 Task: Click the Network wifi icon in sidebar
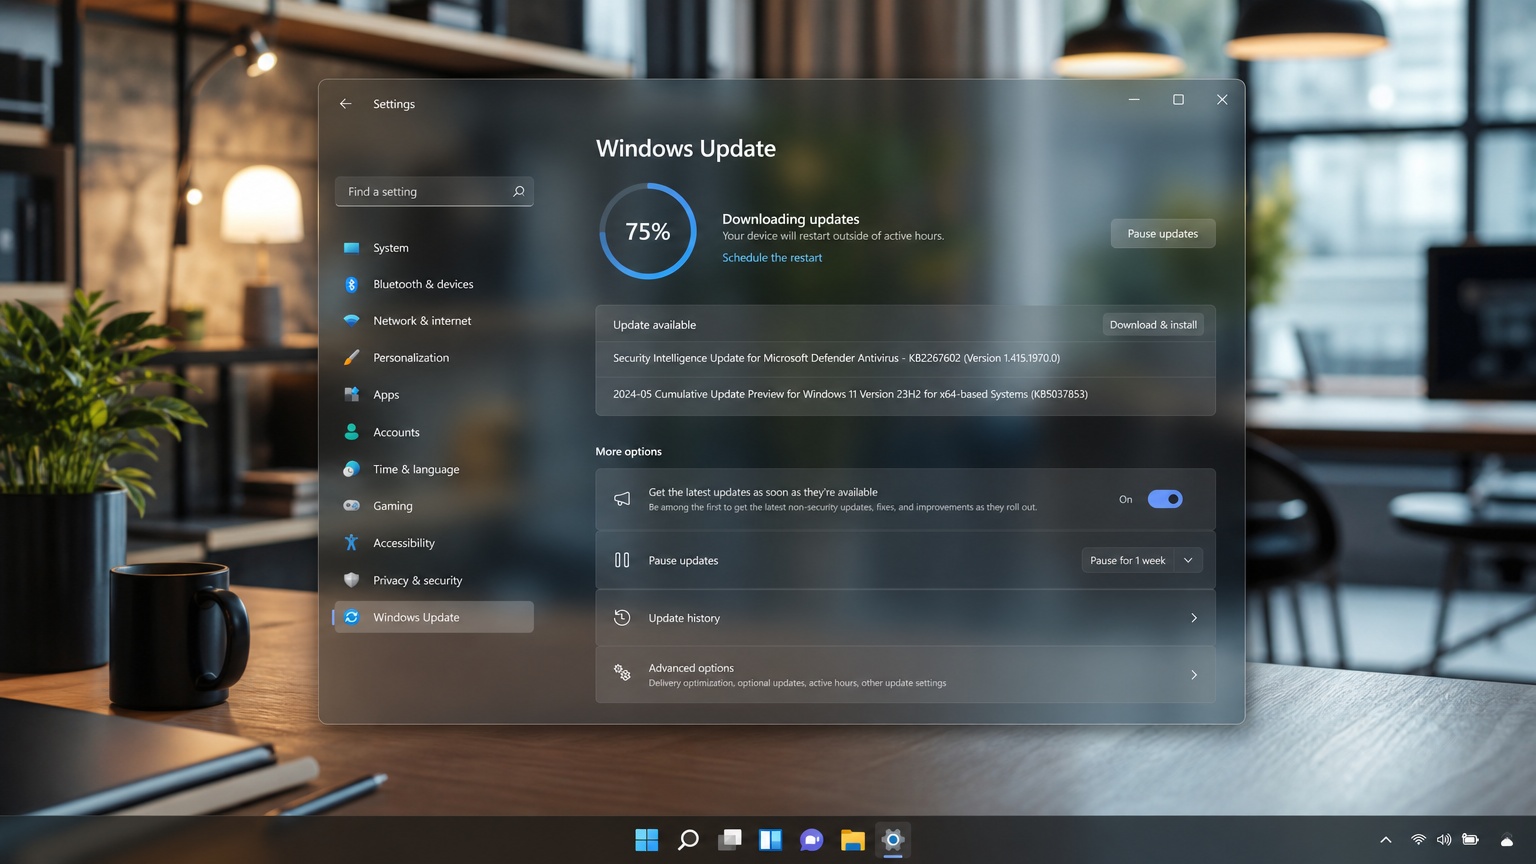tap(351, 321)
